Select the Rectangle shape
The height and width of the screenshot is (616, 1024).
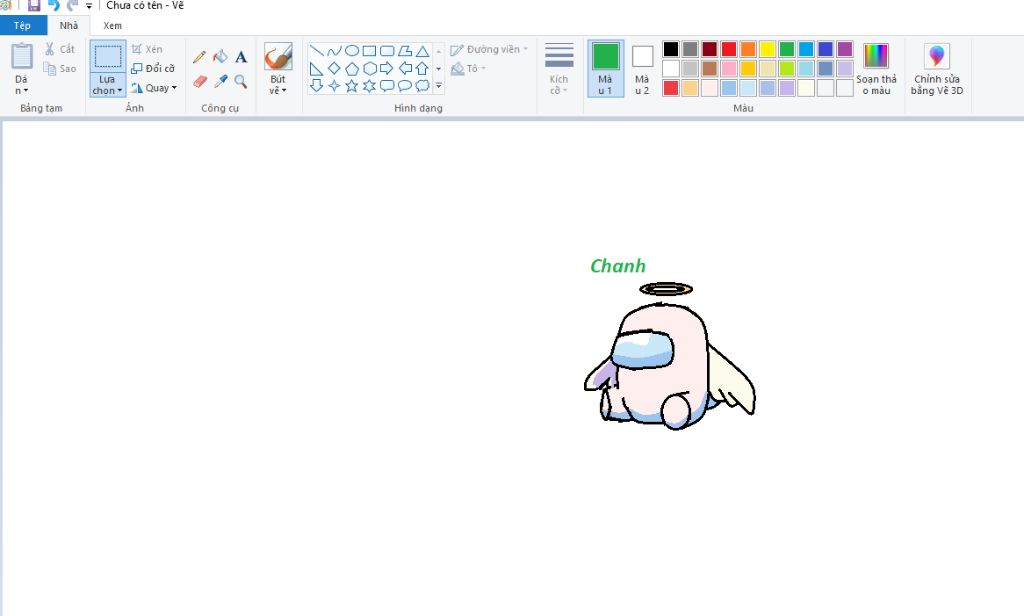[370, 51]
